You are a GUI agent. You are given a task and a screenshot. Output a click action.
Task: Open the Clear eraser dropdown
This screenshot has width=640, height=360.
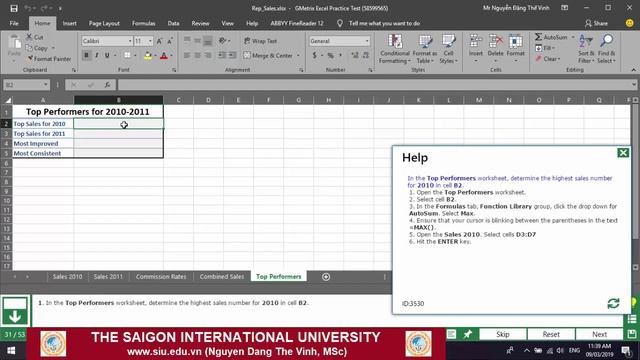point(548,59)
